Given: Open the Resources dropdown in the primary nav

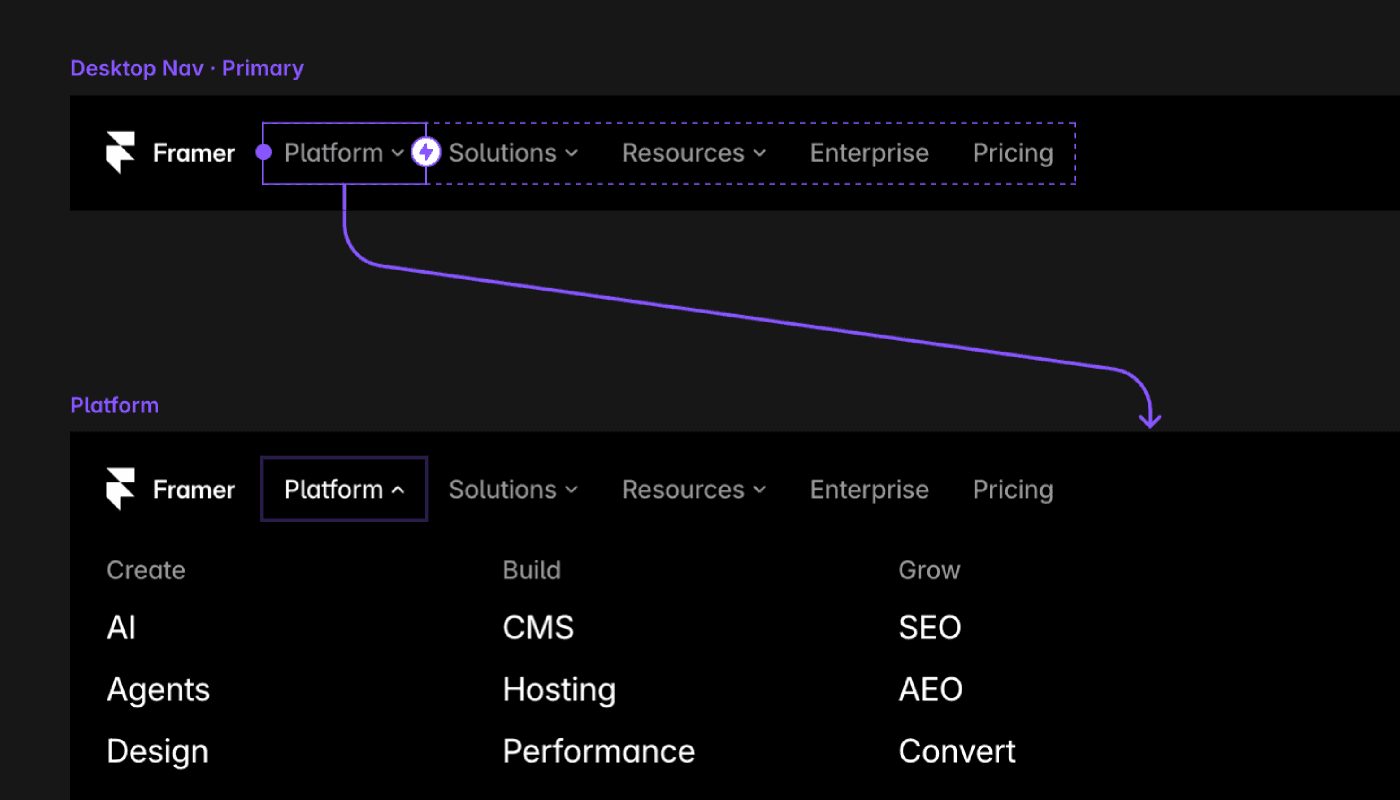Looking at the screenshot, I should [x=694, y=153].
